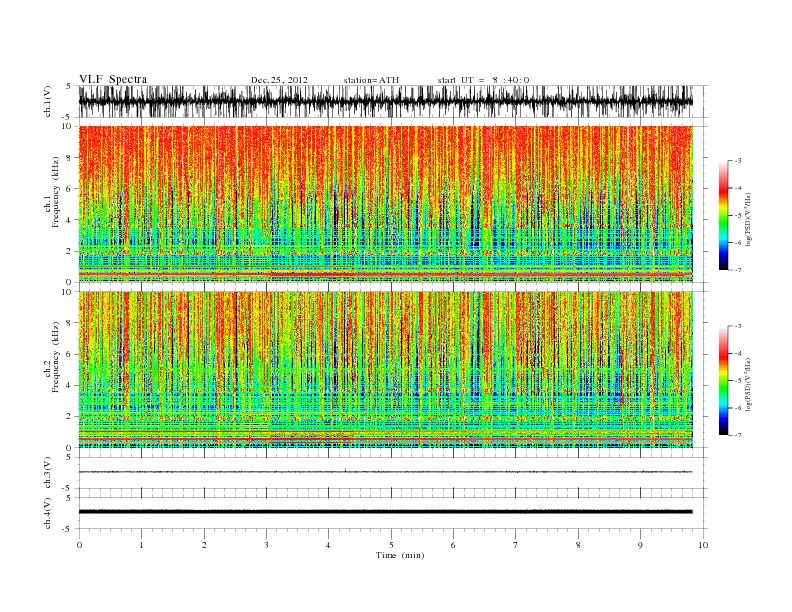Click the ch.2 spectrogram color bar
Viewport: 792px width, 612px height.
tap(723, 380)
